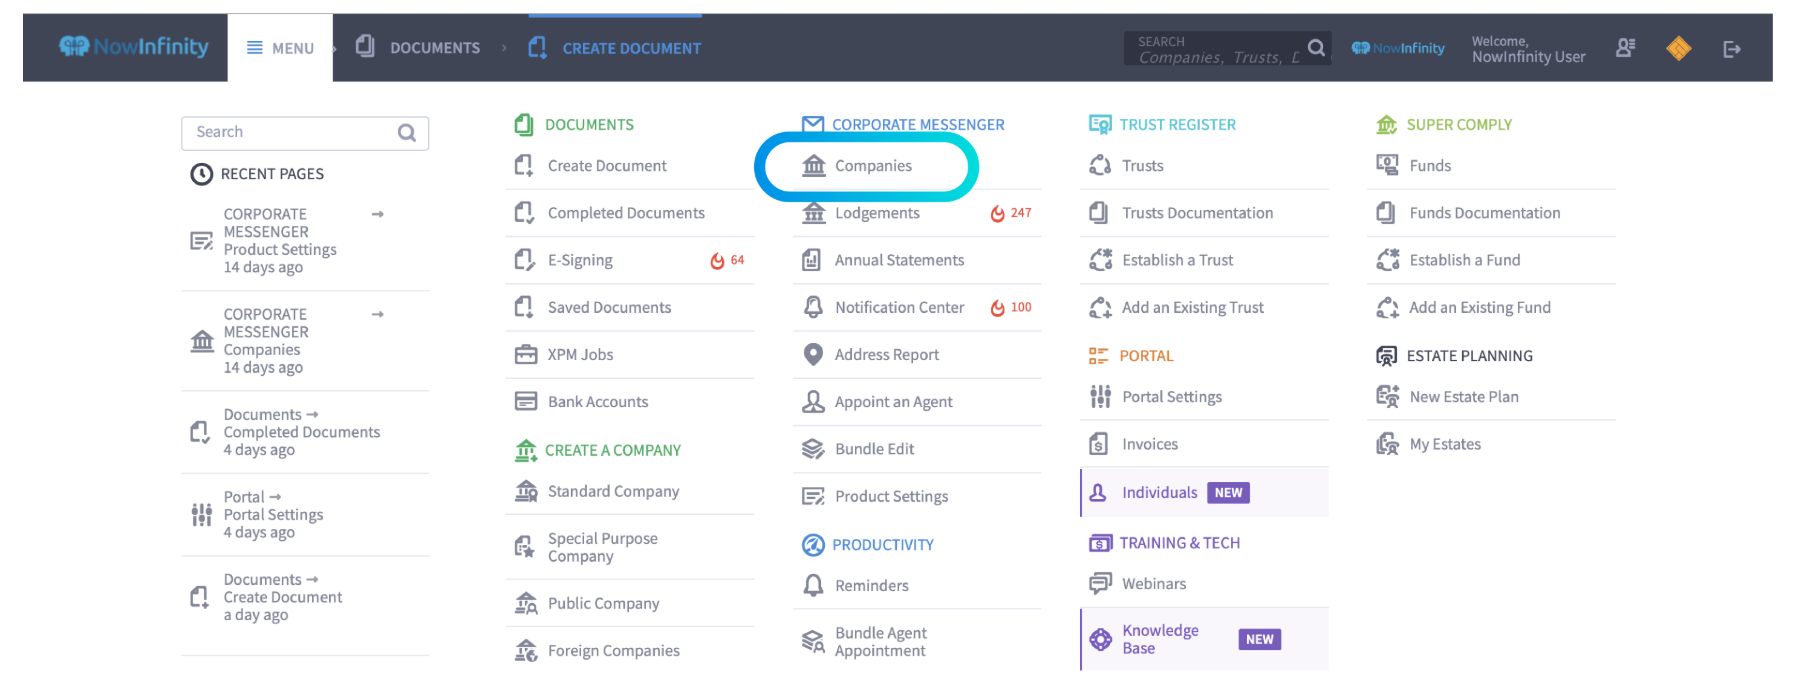Click the logout icon

tap(1732, 49)
